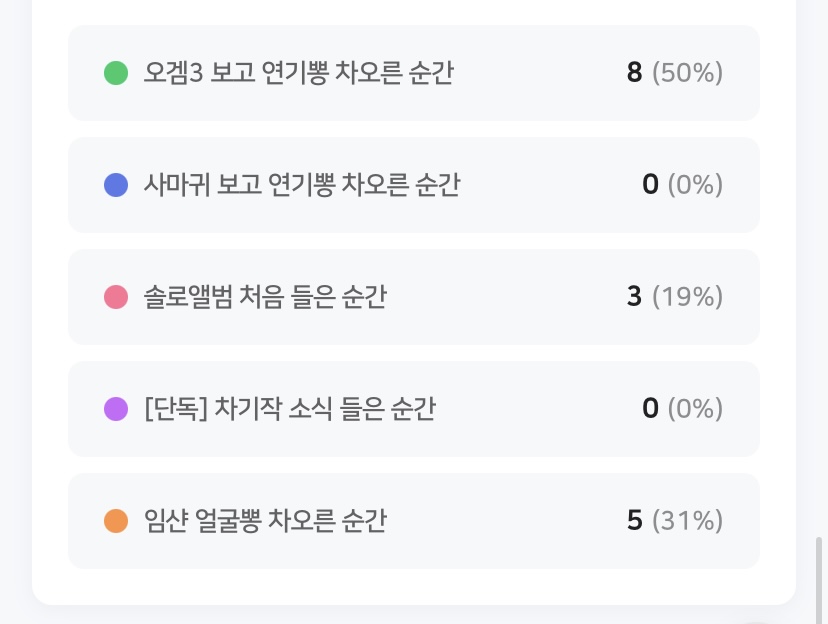Image resolution: width=828 pixels, height=624 pixels.
Task: Click the vote count 0 on 사마귀 row
Action: [650, 185]
